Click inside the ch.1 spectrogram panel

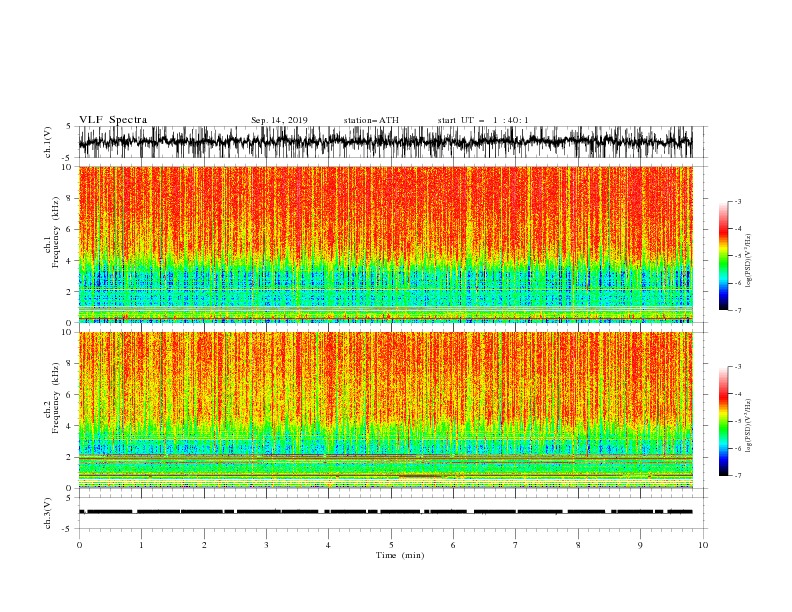[385, 244]
